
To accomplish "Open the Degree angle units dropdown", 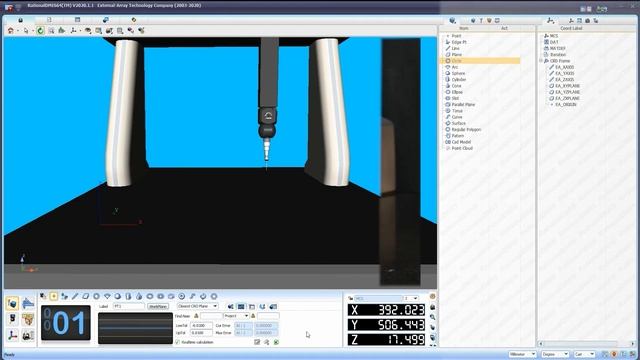I will [555, 354].
